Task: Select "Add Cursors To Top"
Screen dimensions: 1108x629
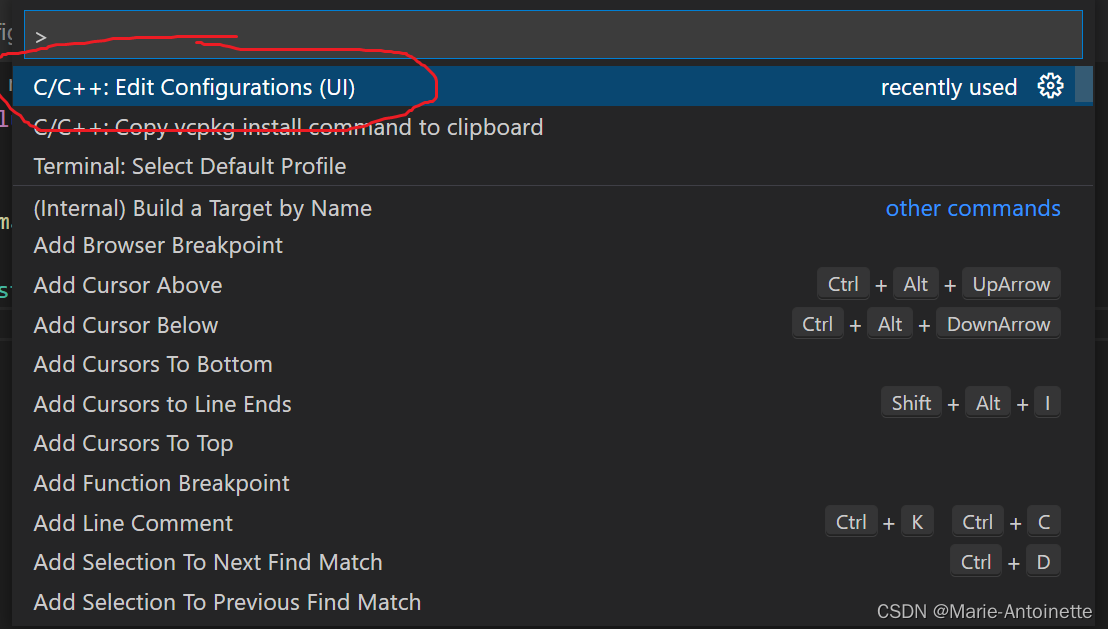Action: pyautogui.click(x=132, y=443)
